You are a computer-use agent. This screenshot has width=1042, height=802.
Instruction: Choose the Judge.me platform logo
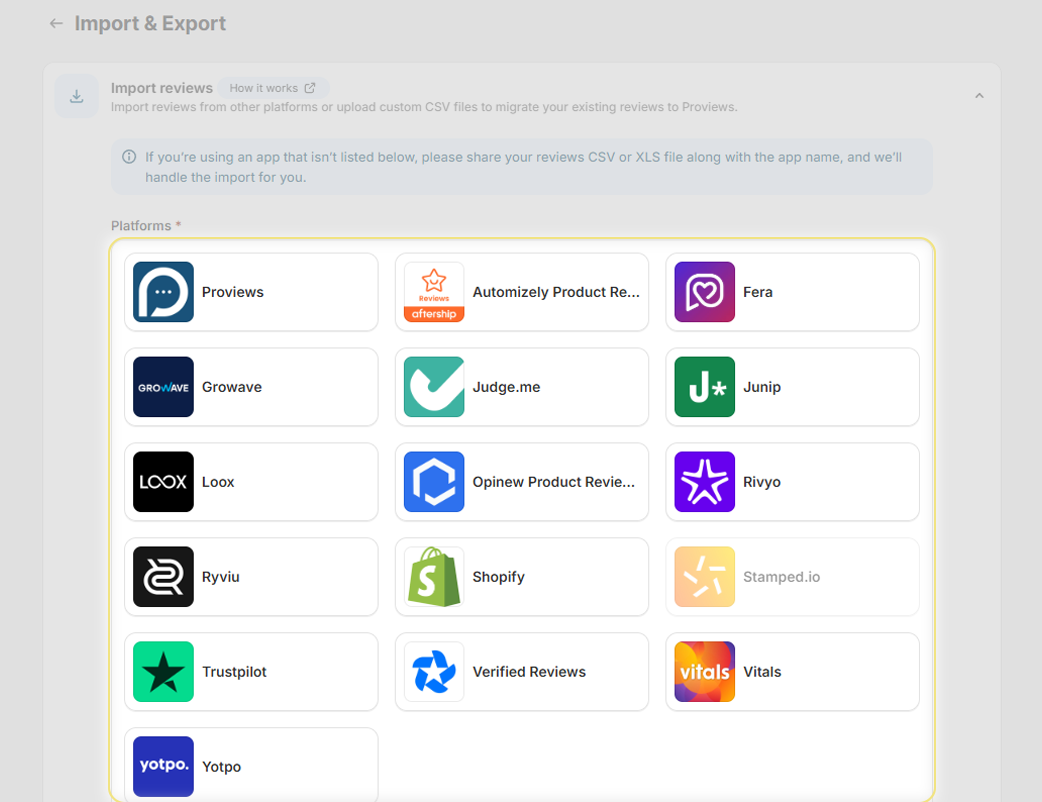(433, 386)
